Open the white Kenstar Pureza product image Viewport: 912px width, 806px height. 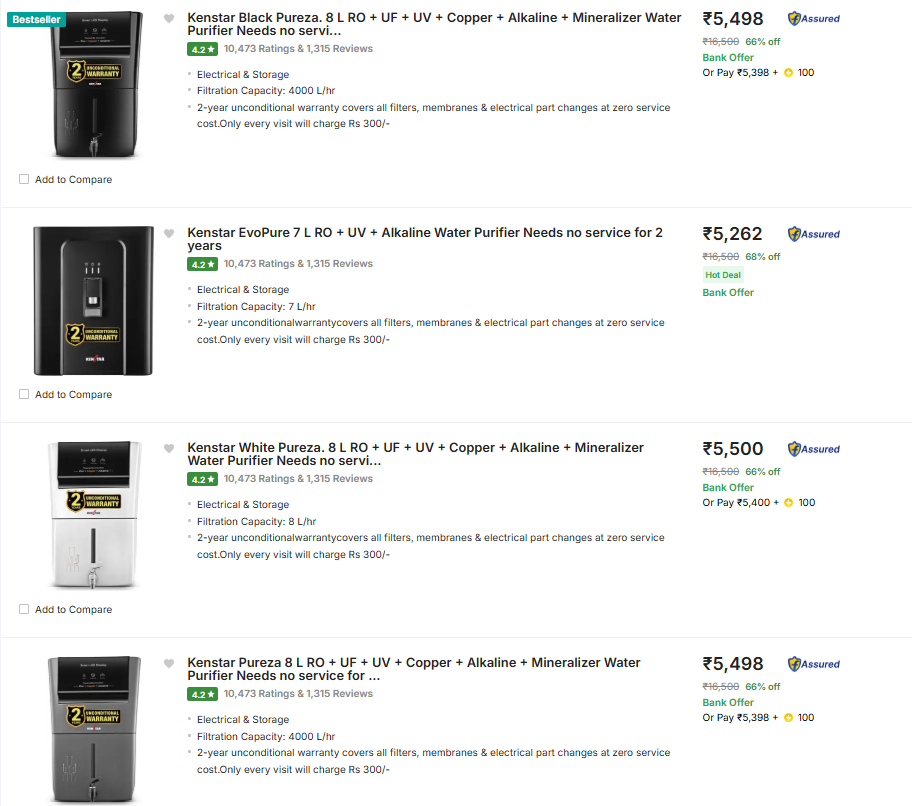pos(93,515)
